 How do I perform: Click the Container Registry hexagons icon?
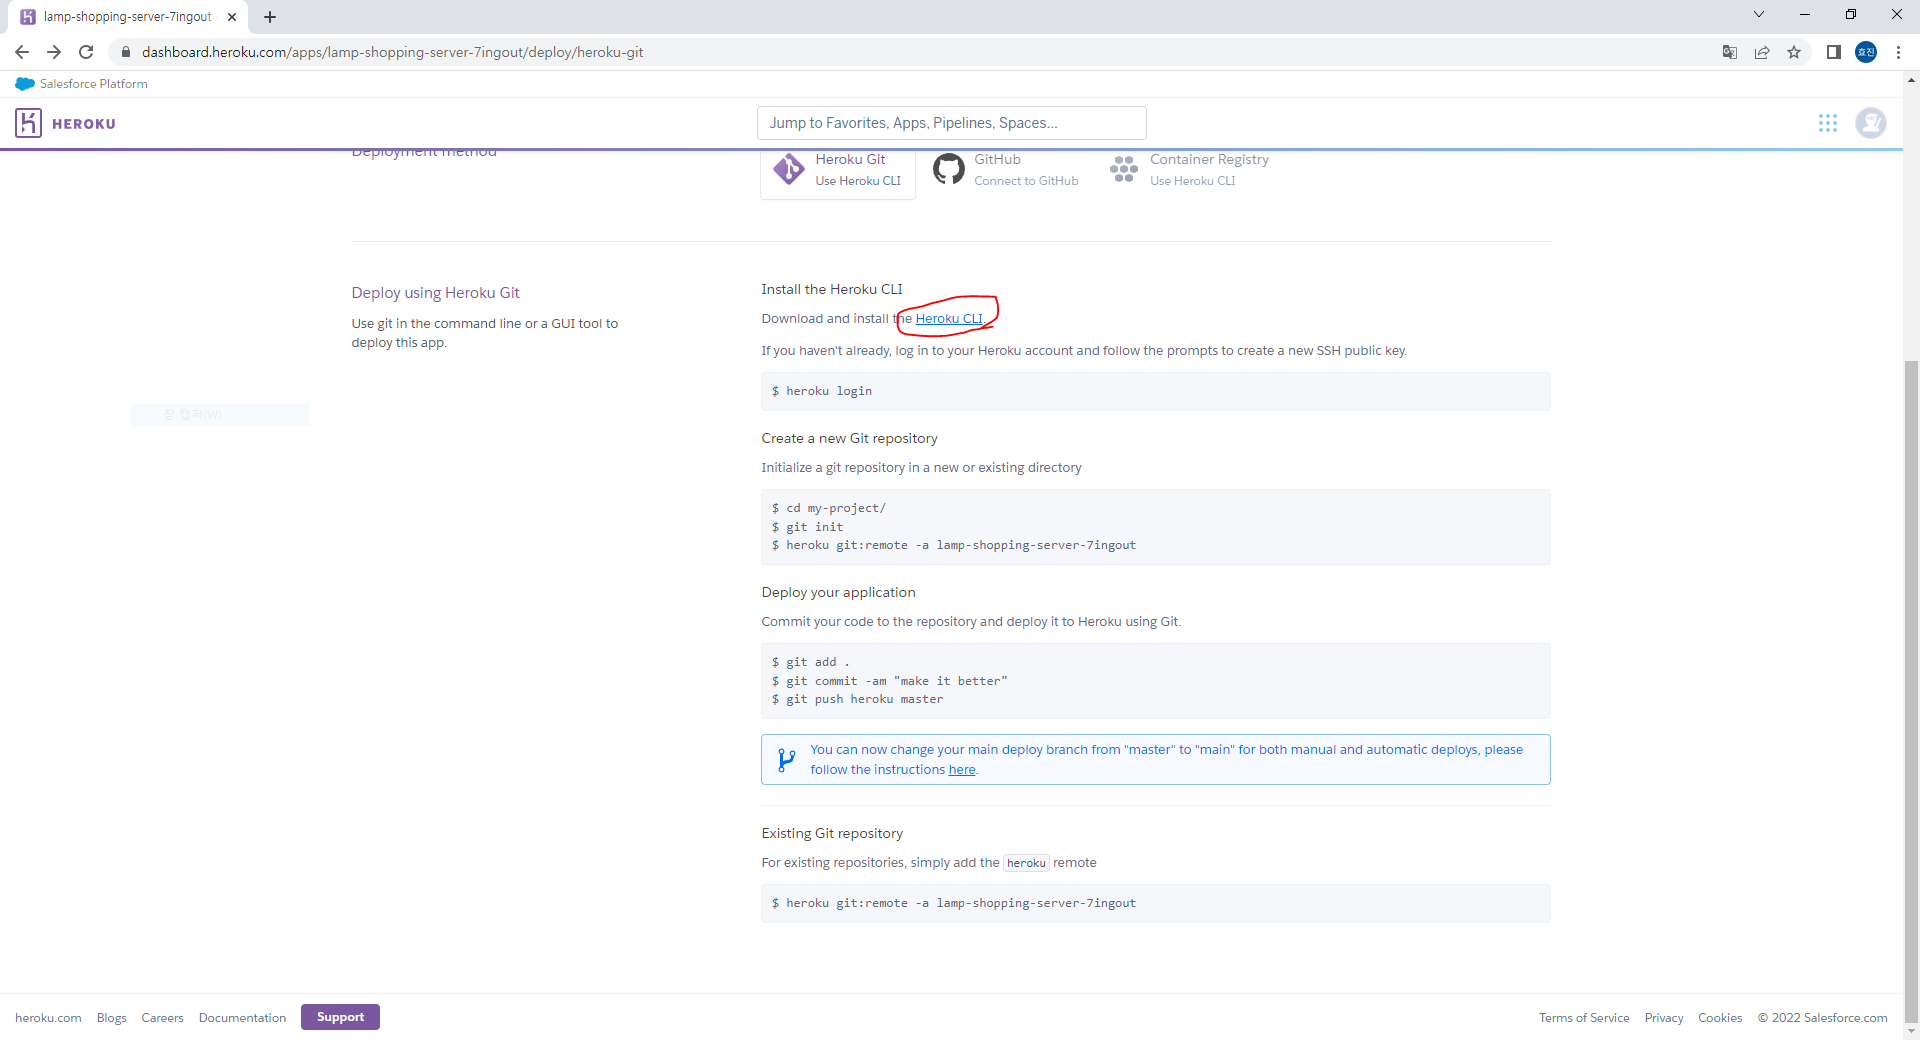coord(1123,169)
